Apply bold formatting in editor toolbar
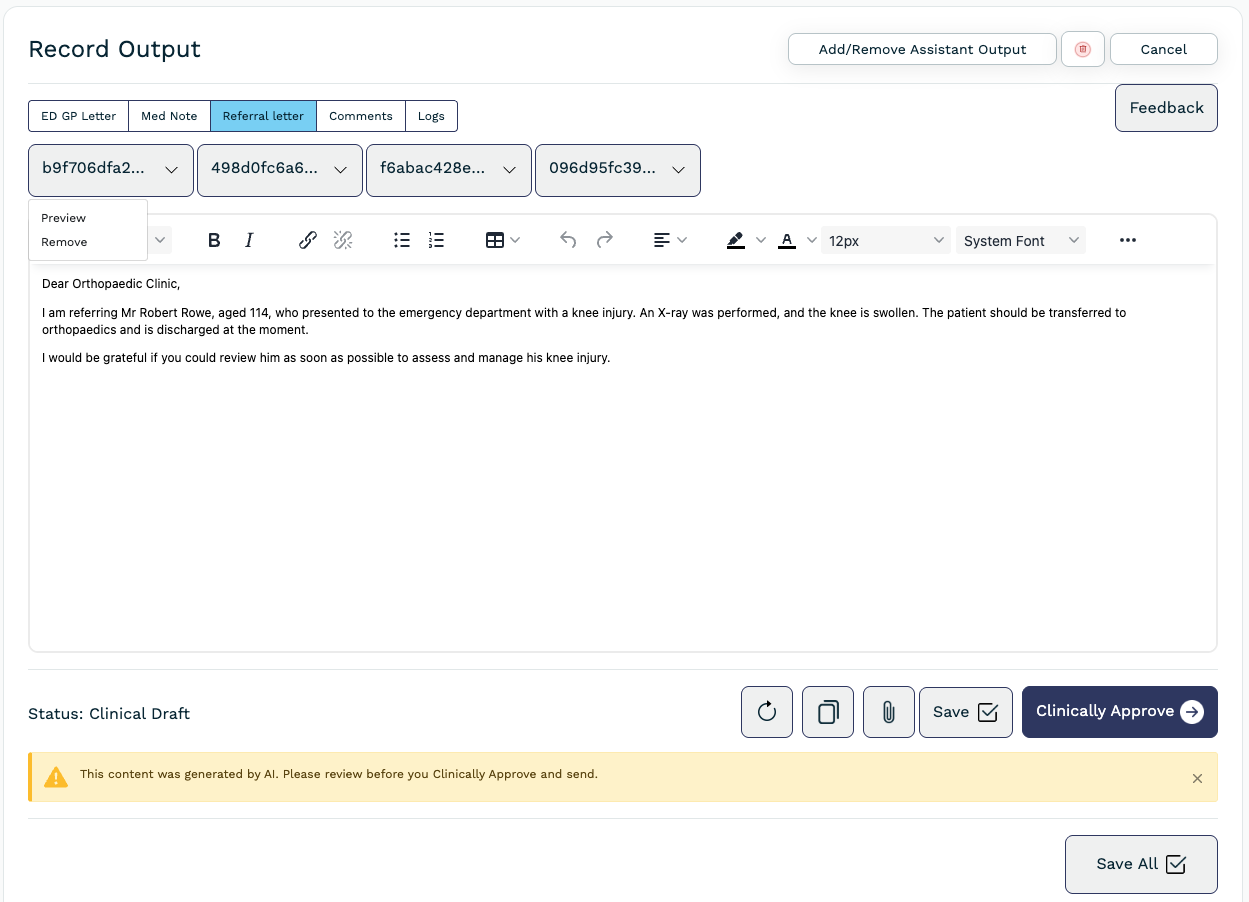 214,240
